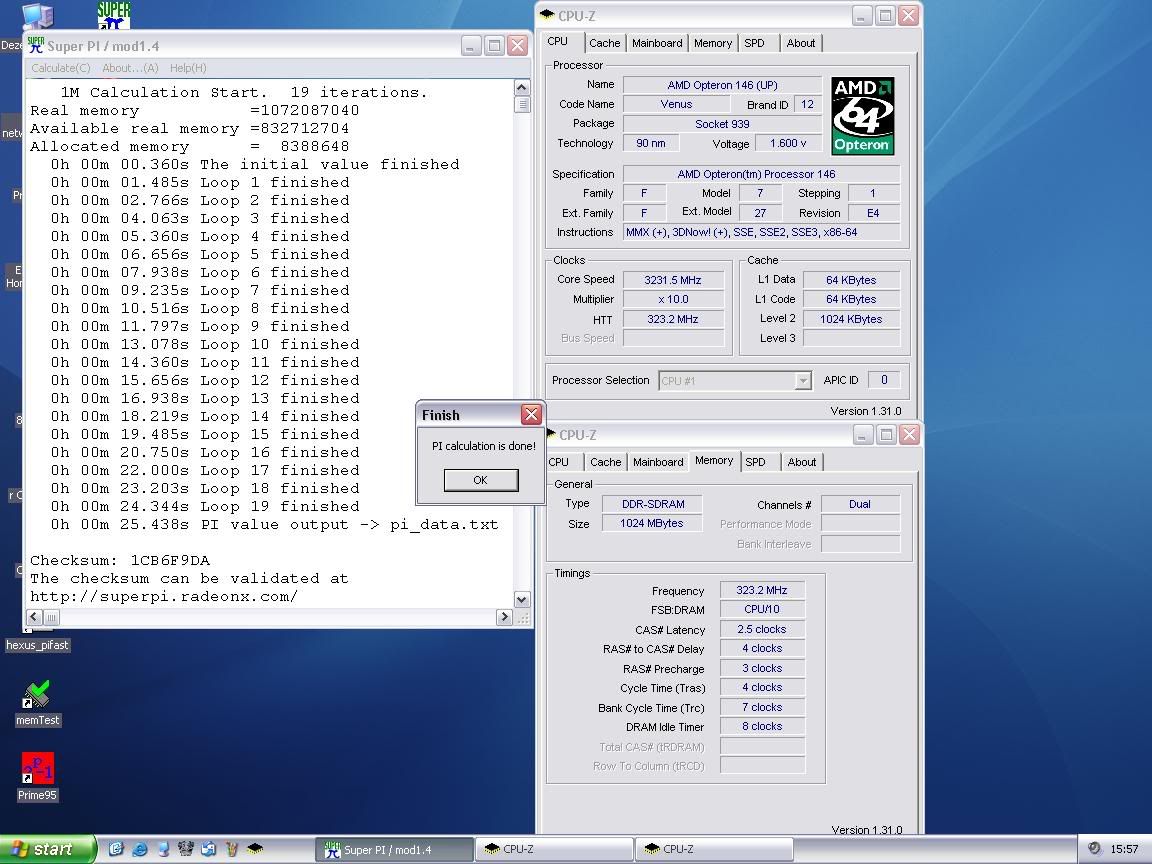
Task: Click the Bank Cycle Time value 7 clocks
Action: pos(762,707)
